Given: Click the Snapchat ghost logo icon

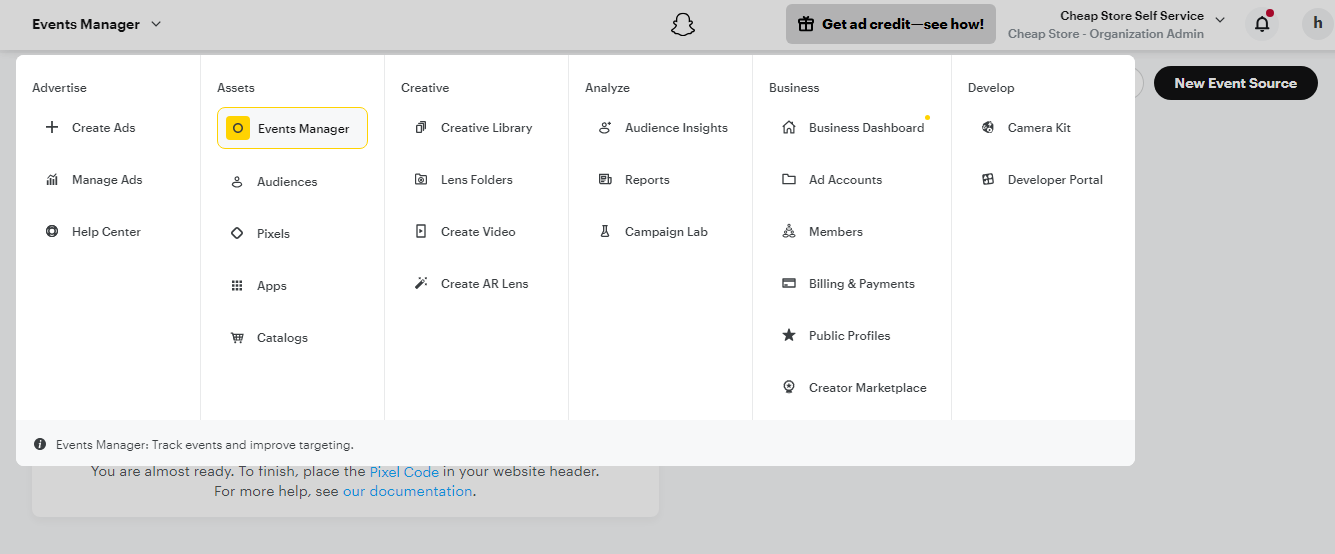Looking at the screenshot, I should (682, 24).
